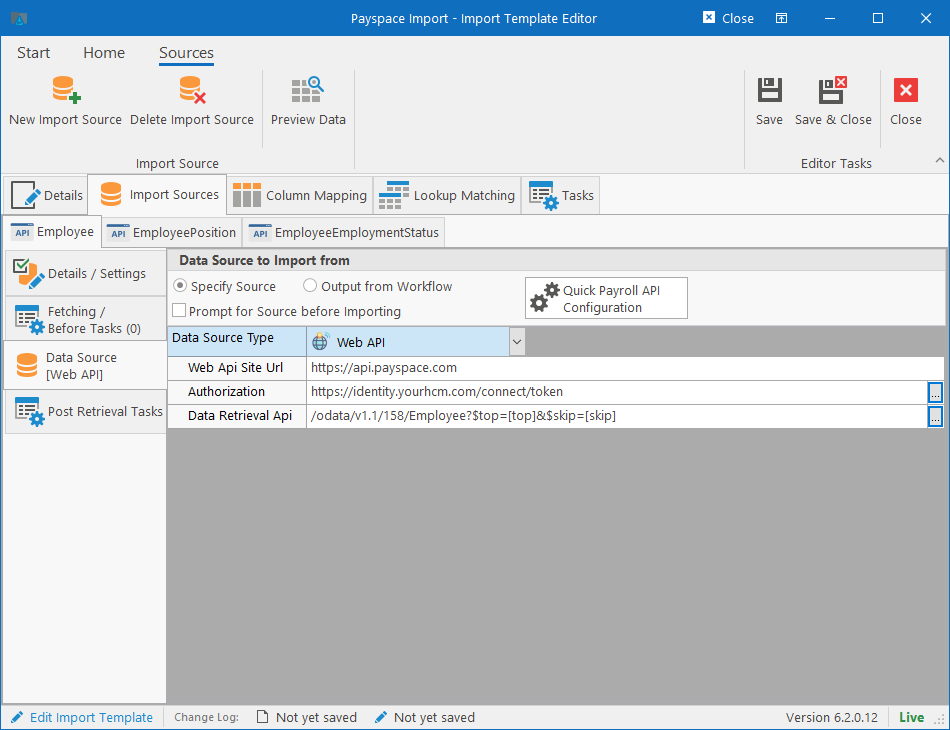Click the Web API globe icon
This screenshot has height=730, width=950.
321,342
